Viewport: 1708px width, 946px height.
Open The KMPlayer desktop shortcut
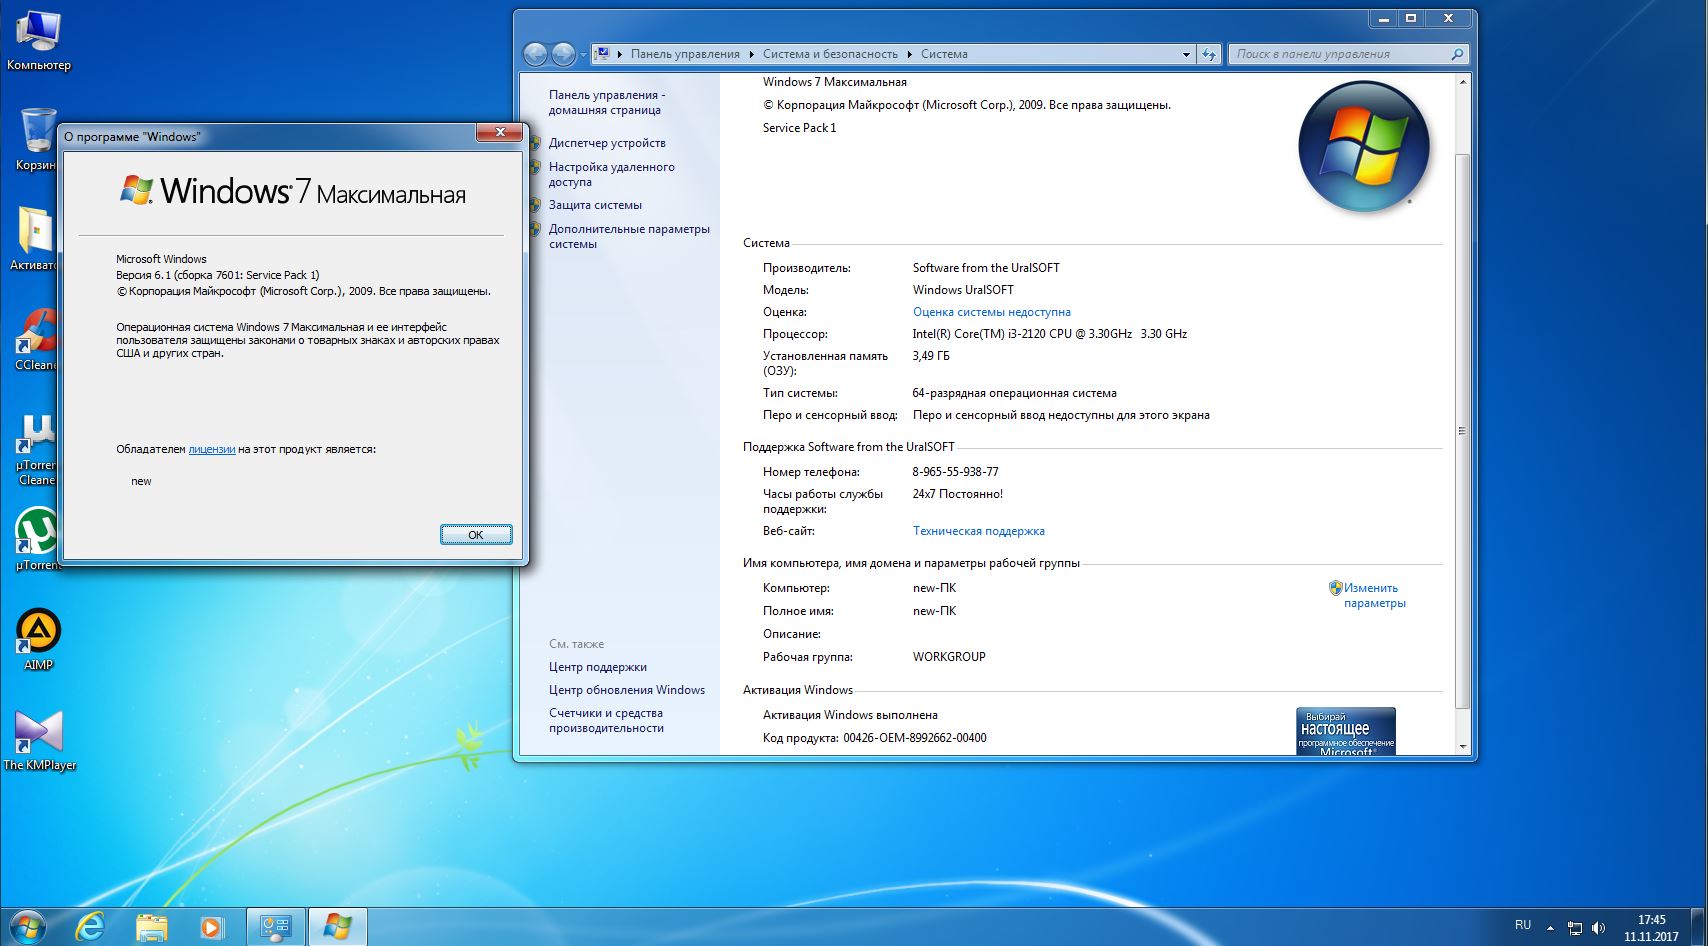pyautogui.click(x=38, y=738)
